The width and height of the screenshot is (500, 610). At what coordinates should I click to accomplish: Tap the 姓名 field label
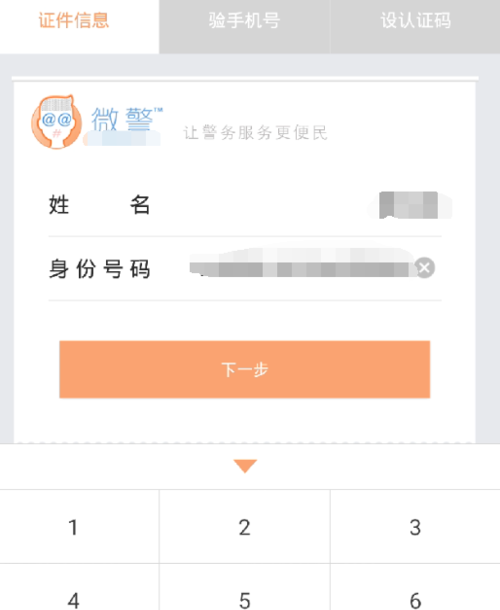click(99, 205)
